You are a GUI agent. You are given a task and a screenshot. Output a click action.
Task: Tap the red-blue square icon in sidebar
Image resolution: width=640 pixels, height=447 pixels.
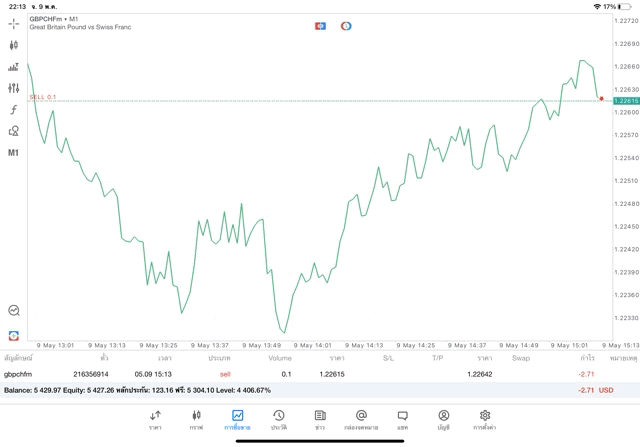pyautogui.click(x=13, y=336)
